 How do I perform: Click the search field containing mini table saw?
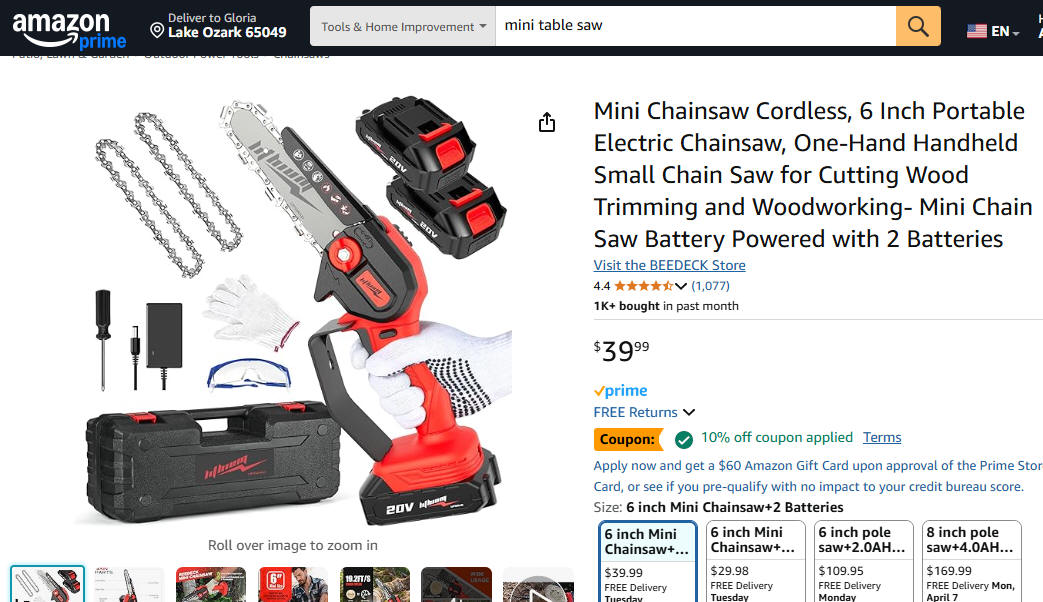(x=695, y=26)
